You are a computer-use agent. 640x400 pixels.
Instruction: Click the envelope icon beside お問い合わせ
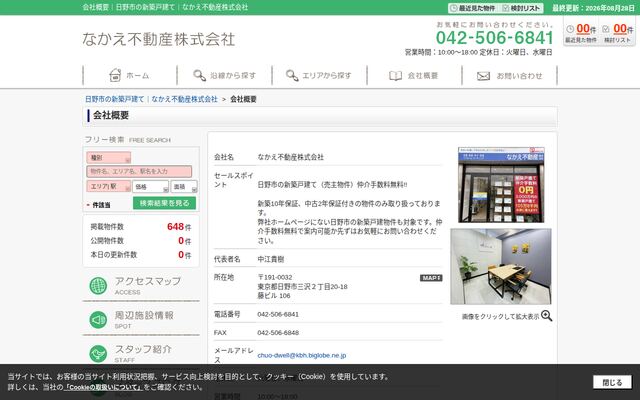(483, 76)
